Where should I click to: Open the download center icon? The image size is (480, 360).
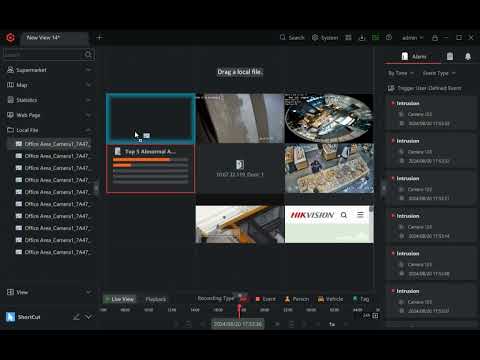point(362,37)
